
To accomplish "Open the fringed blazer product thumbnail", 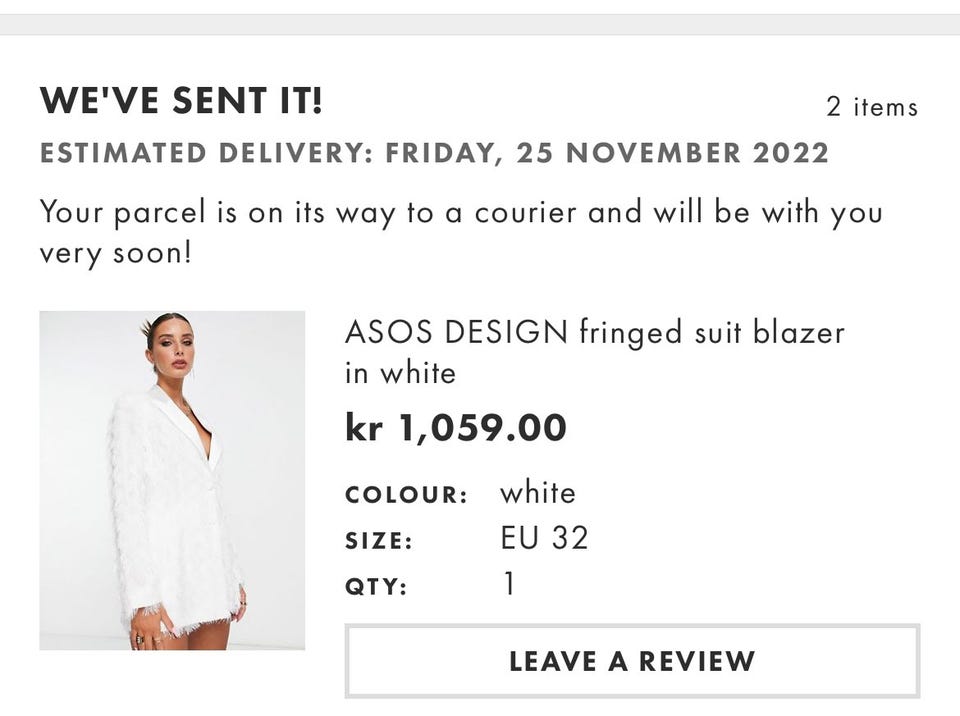I will [x=172, y=480].
